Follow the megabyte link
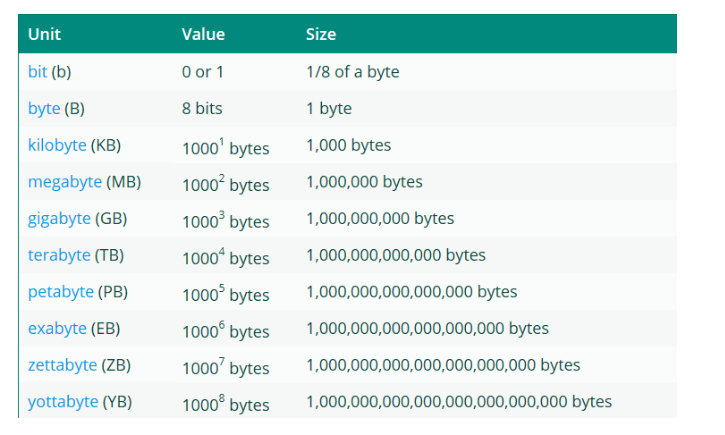This screenshot has height=435, width=725. 63,182
